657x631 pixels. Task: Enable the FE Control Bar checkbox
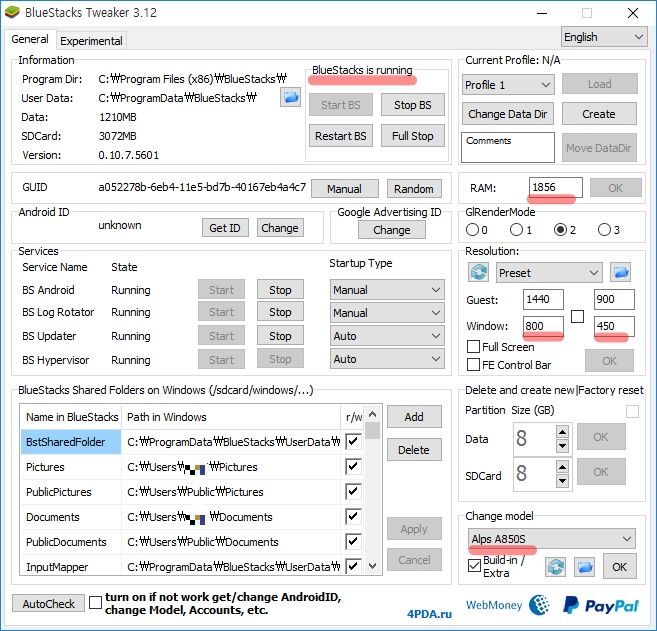click(x=473, y=365)
